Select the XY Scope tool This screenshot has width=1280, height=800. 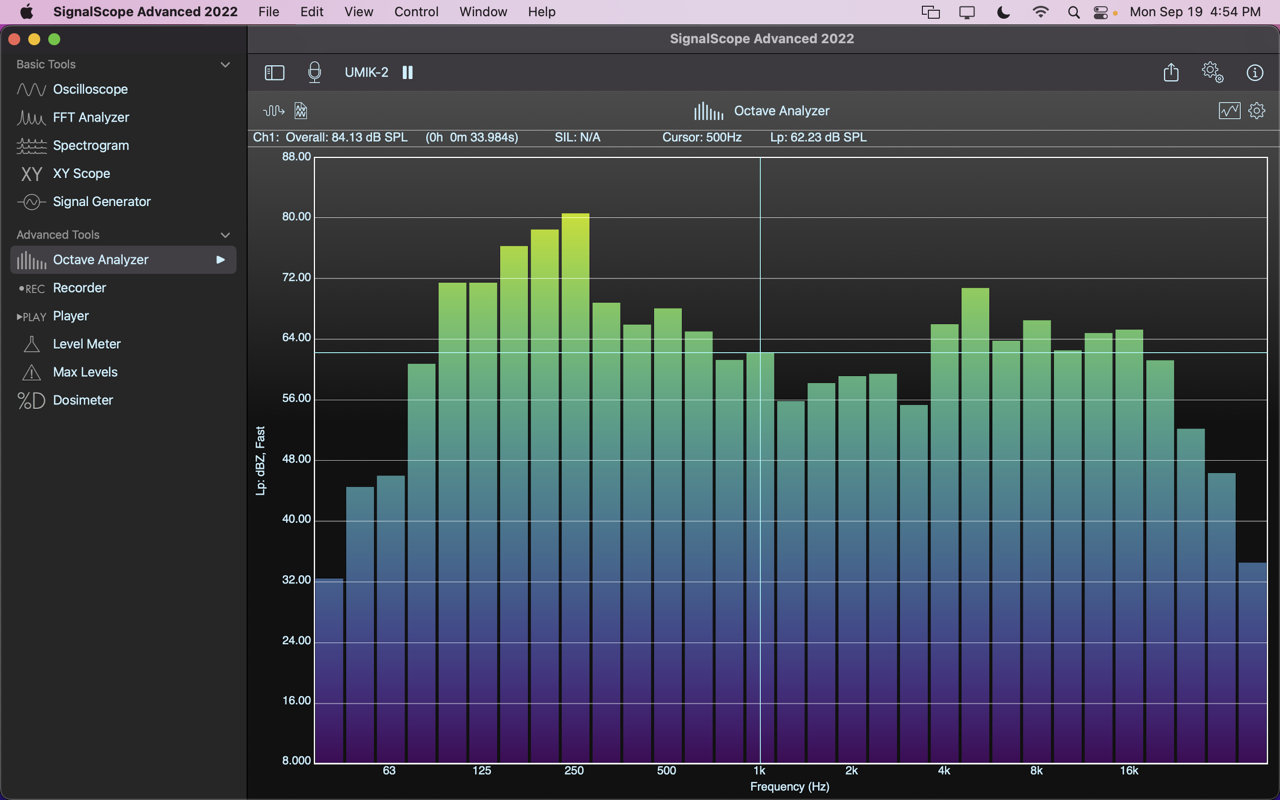coord(123,173)
